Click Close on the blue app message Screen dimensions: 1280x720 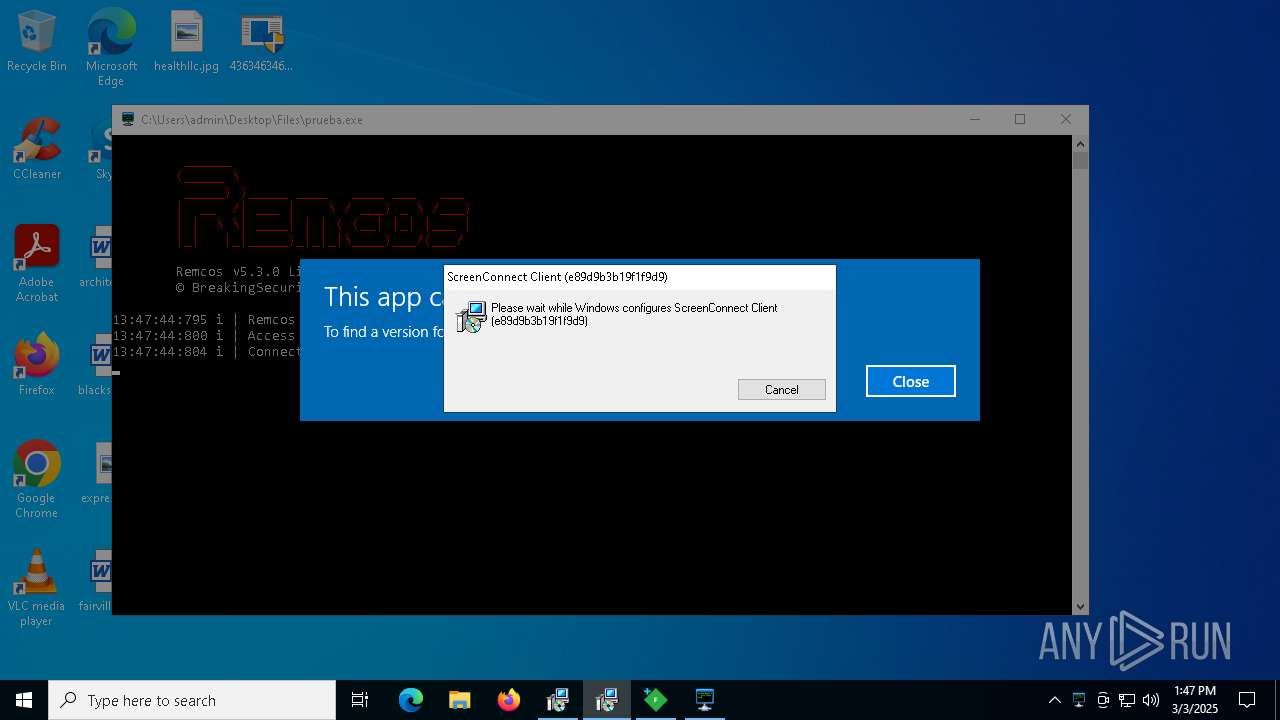[x=911, y=381]
